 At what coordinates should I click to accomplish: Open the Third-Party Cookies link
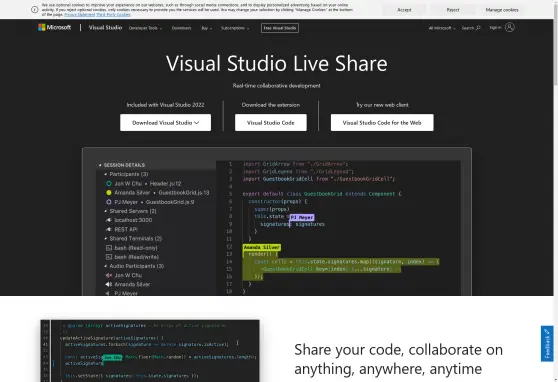pyautogui.click(x=113, y=15)
